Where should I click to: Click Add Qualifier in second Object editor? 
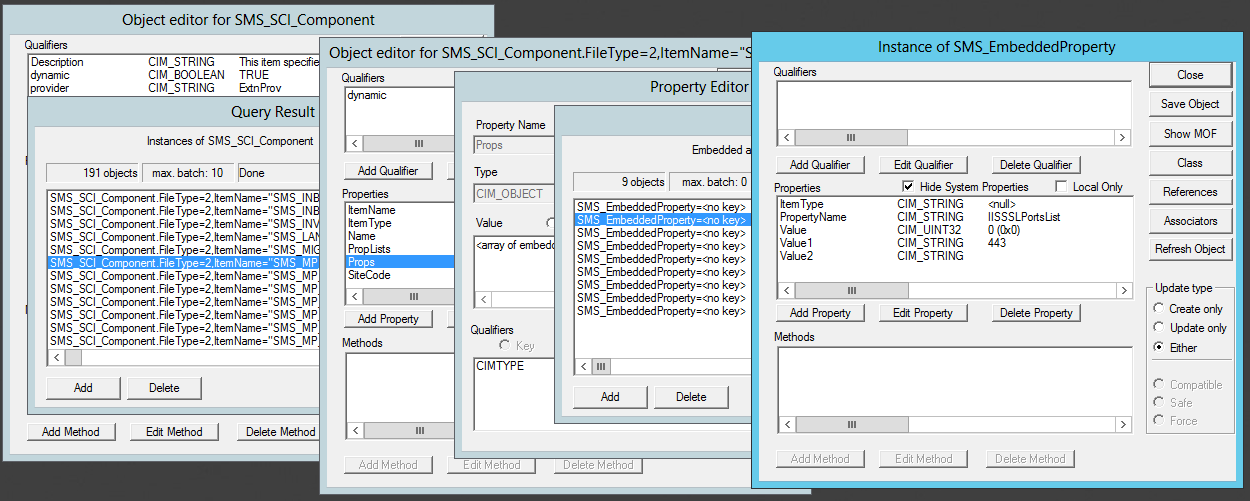[387, 171]
